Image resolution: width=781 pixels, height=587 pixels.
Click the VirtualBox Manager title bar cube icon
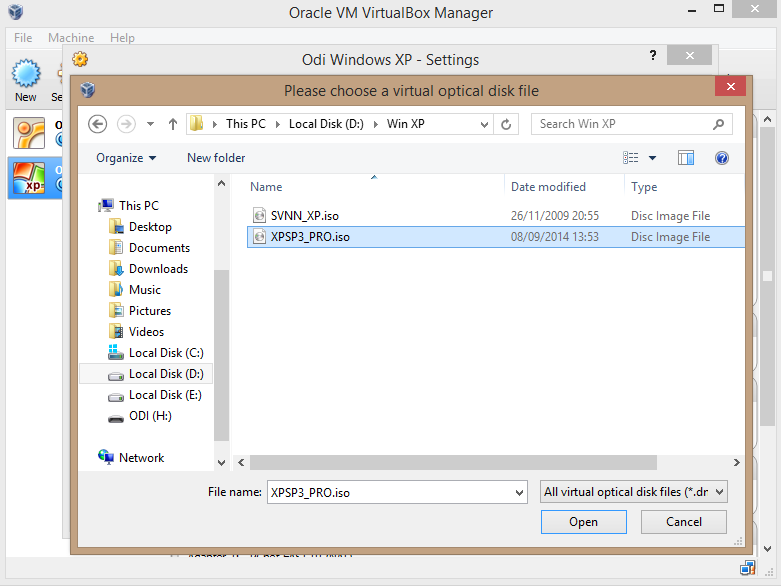pos(15,12)
